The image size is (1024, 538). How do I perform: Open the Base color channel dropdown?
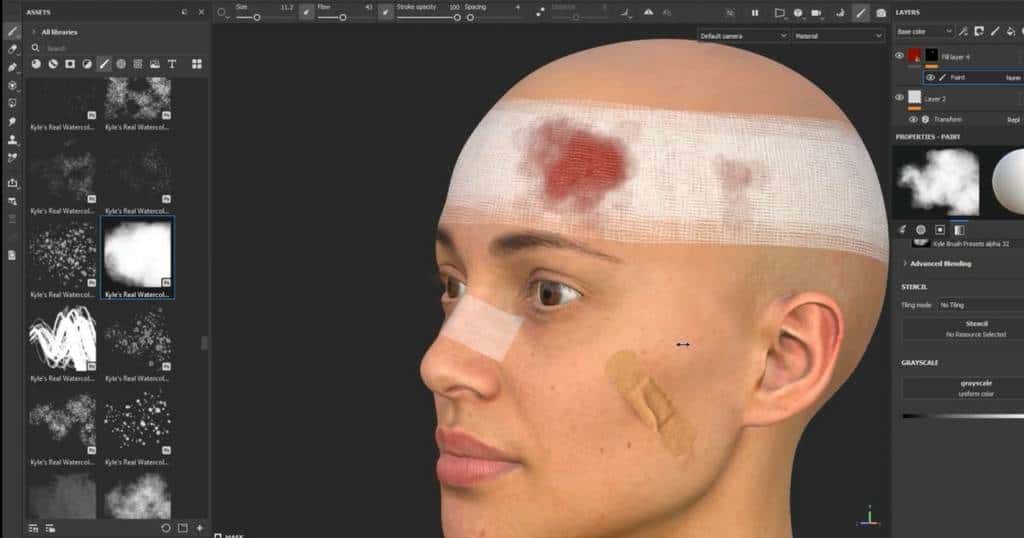point(924,31)
